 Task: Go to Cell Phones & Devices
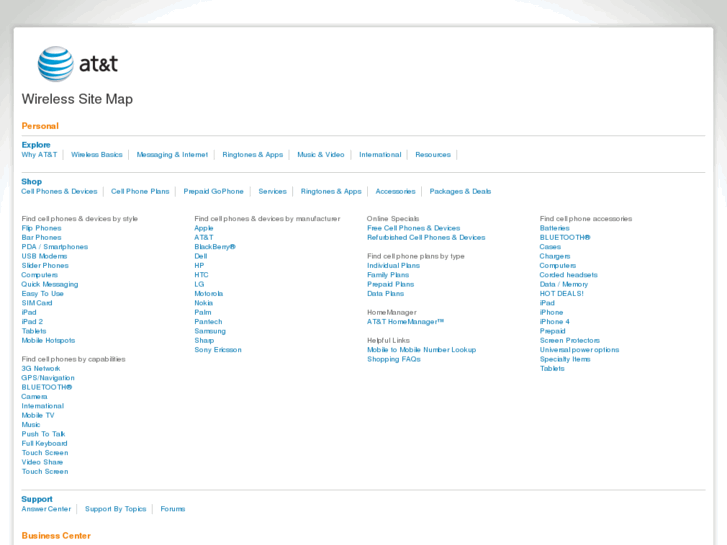coord(59,191)
